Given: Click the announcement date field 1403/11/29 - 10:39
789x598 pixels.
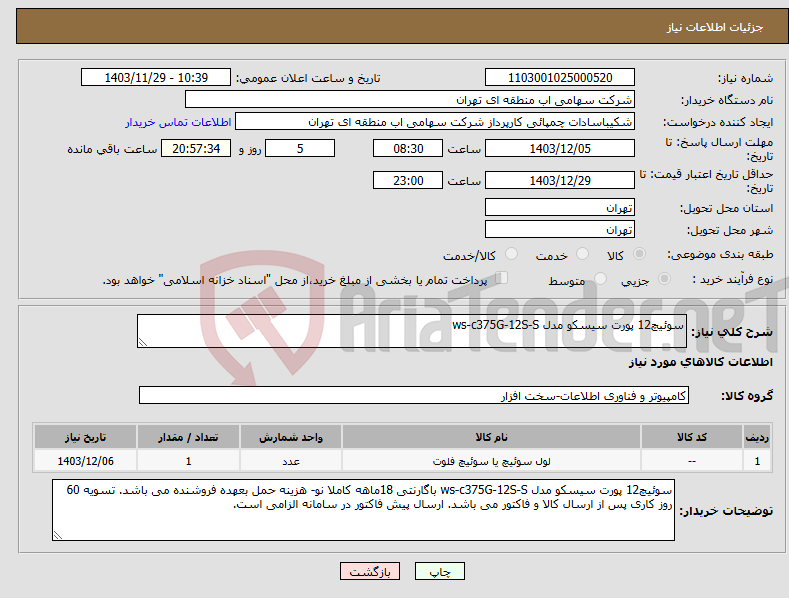Looking at the screenshot, I should [x=156, y=78].
